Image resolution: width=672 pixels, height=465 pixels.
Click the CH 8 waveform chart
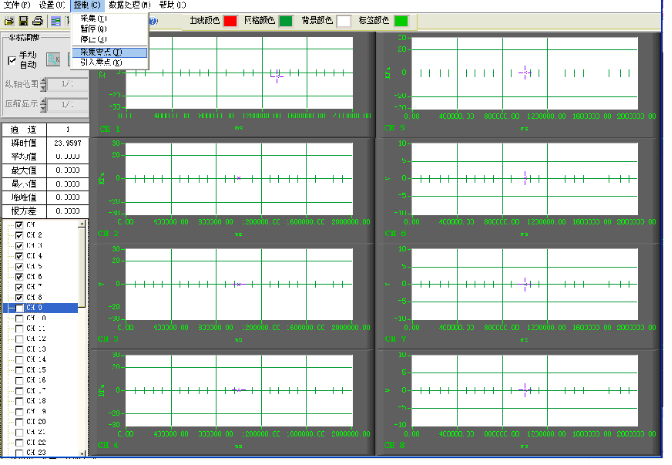pyautogui.click(x=525, y=391)
